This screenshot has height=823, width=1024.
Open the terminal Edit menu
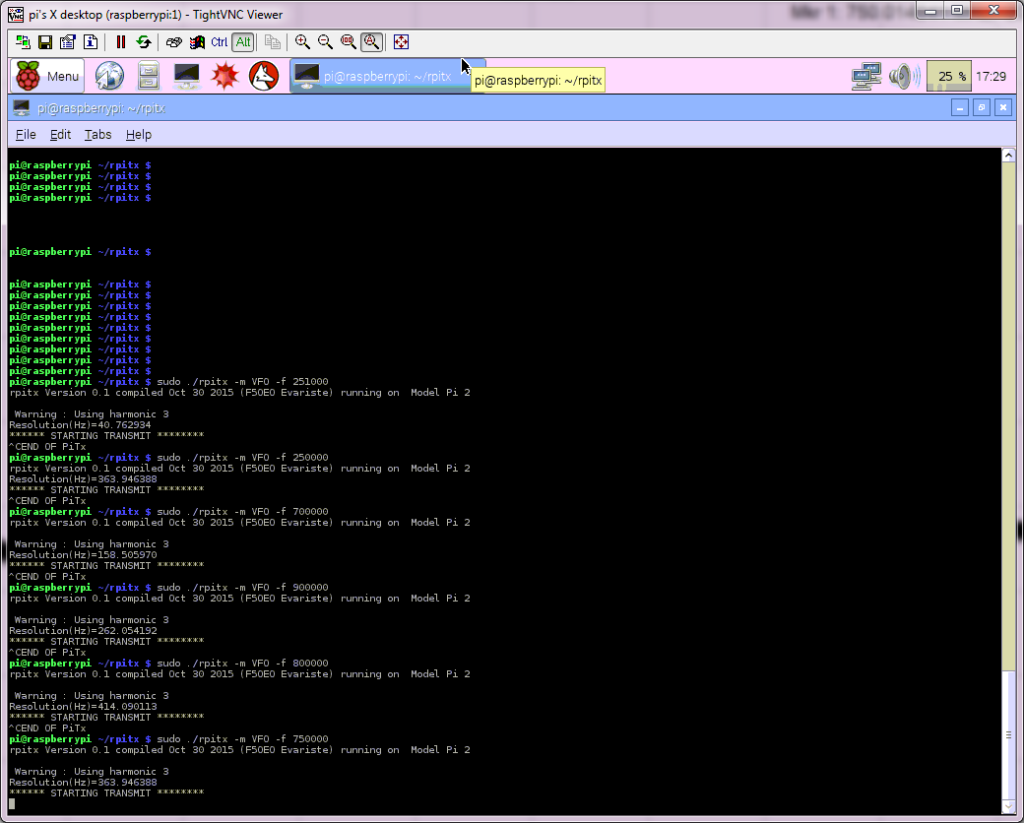click(60, 135)
